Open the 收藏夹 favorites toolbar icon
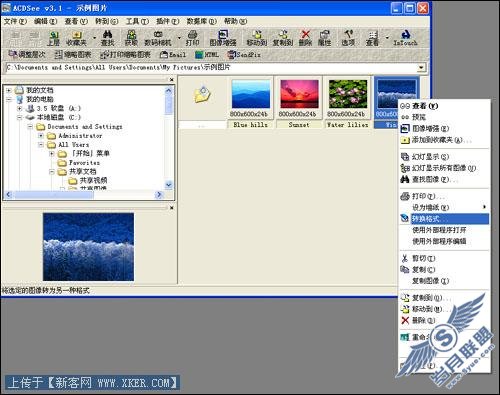 [76, 38]
